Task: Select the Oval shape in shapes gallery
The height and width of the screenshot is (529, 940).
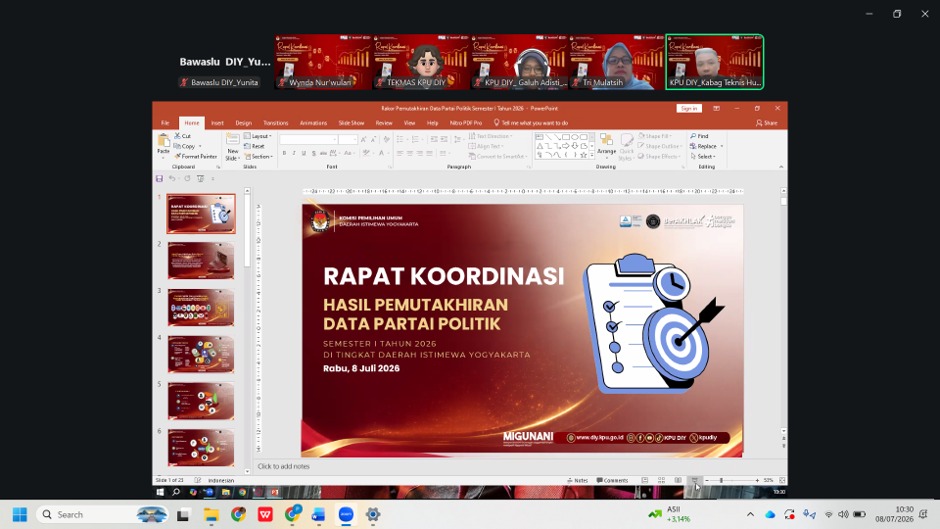Action: [x=574, y=137]
